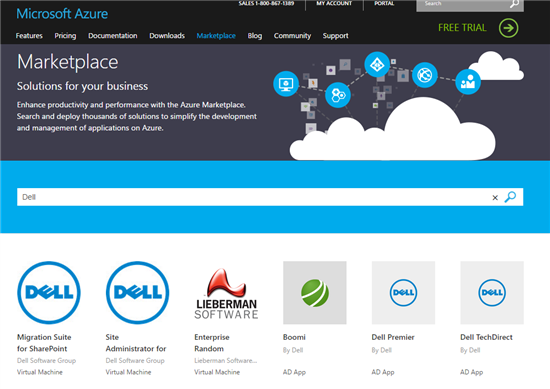Click "Dell Software Group" under Migration Suite
Viewport: 550px width, 389px height.
click(46, 361)
